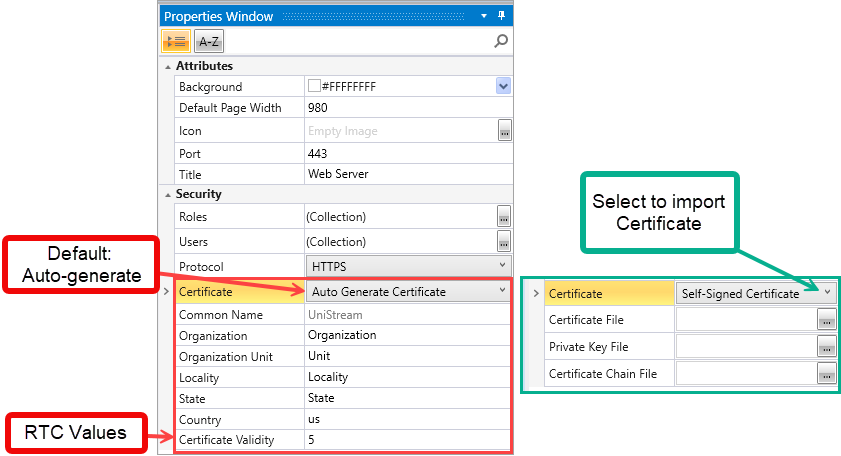This screenshot has height=456, width=841.
Task: Open the Properties Window options menu arrow
Action: (x=485, y=16)
